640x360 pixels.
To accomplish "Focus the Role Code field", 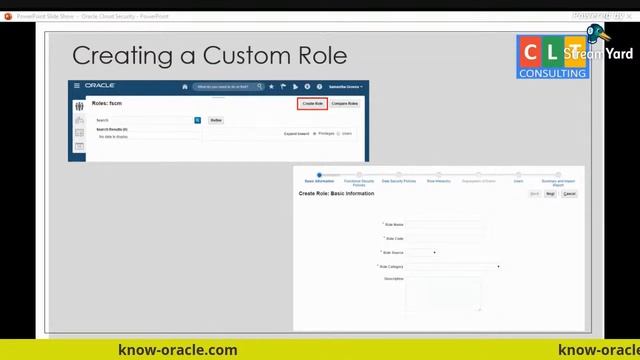I will pyautogui.click(x=444, y=238).
